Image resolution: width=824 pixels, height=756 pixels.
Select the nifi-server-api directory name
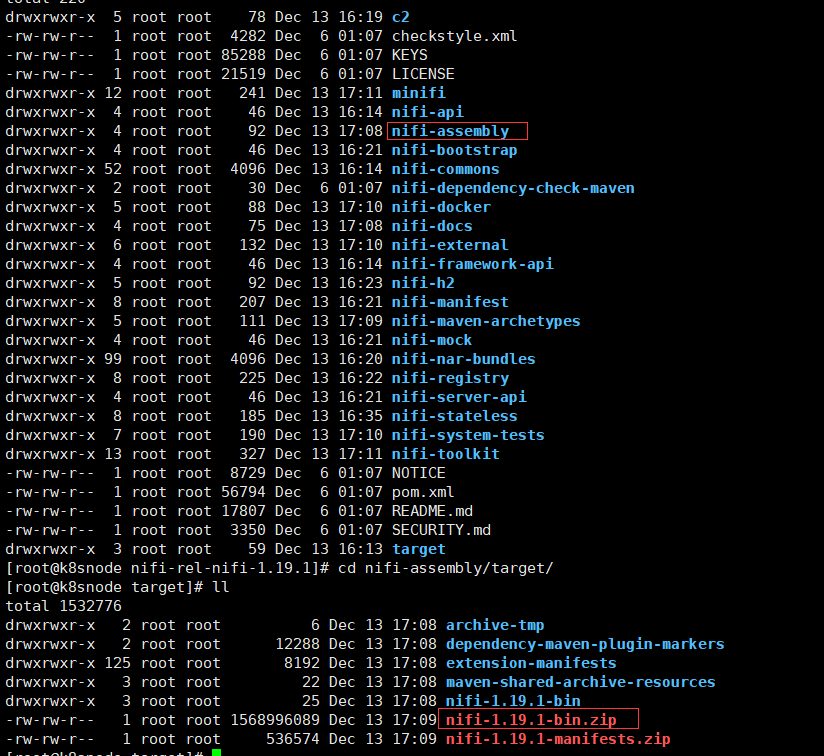click(459, 397)
